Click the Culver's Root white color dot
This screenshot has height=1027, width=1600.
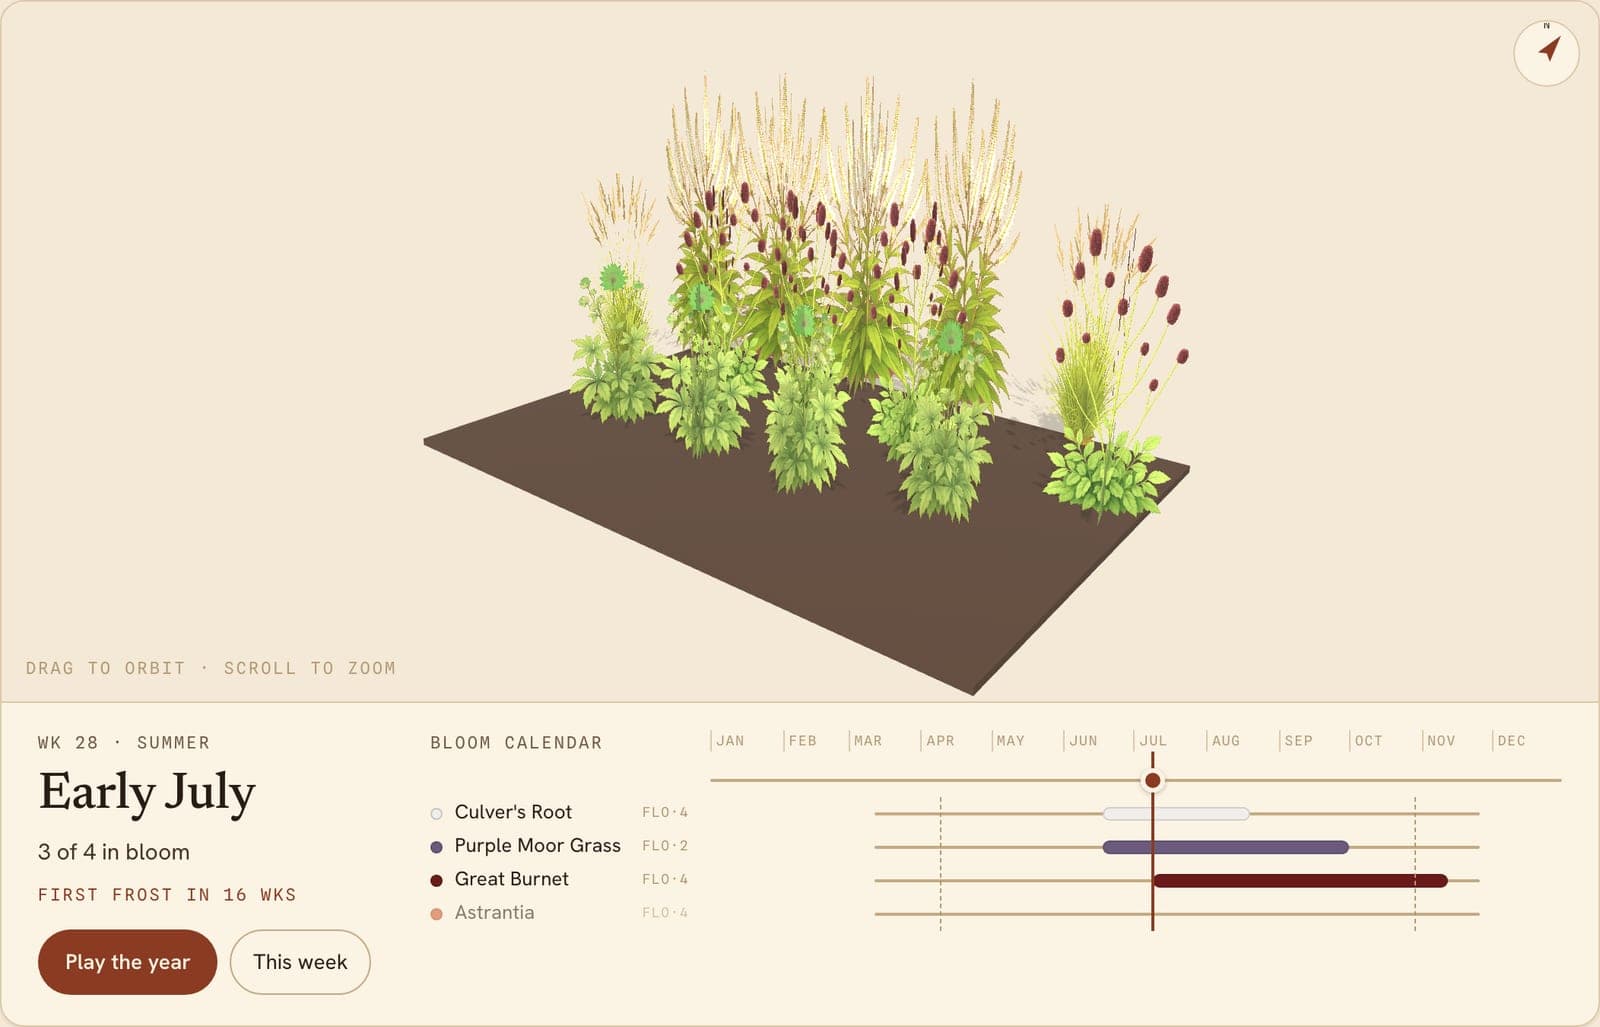[x=436, y=813]
